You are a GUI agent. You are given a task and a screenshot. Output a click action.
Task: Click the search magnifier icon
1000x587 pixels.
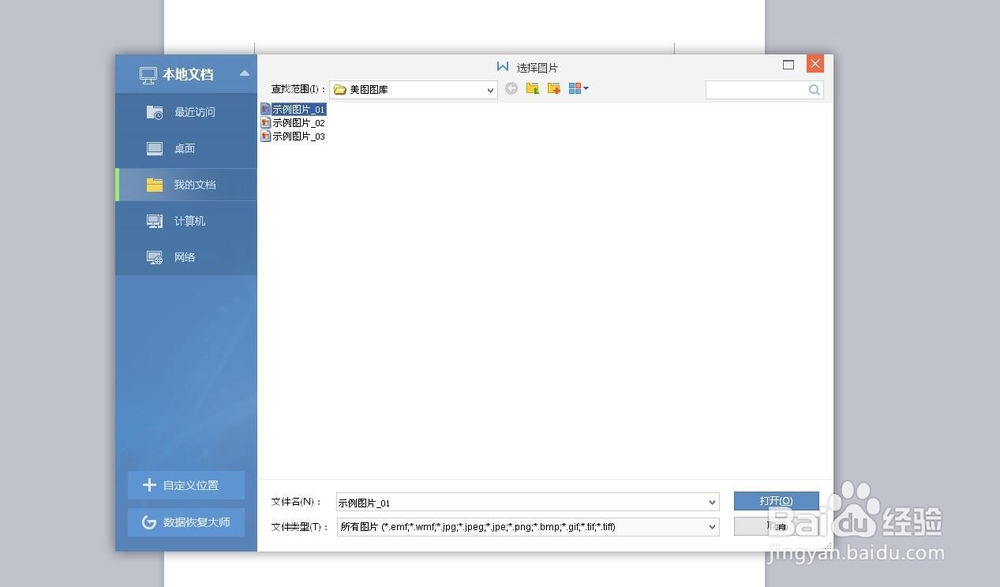pos(814,90)
